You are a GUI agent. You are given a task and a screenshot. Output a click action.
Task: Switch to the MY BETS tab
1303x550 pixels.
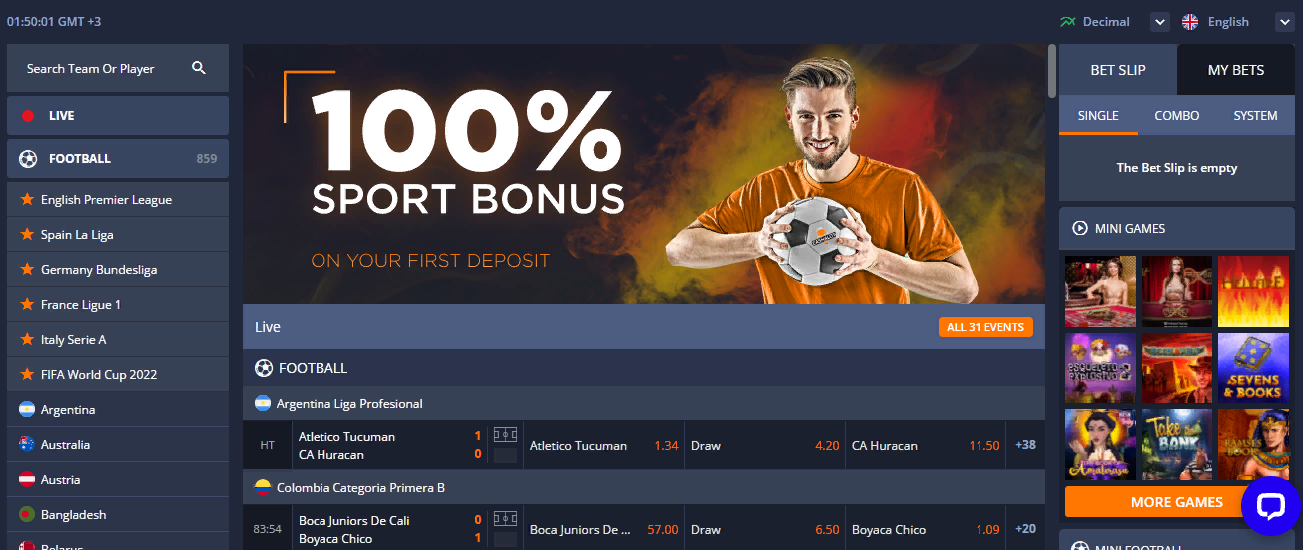1236,70
